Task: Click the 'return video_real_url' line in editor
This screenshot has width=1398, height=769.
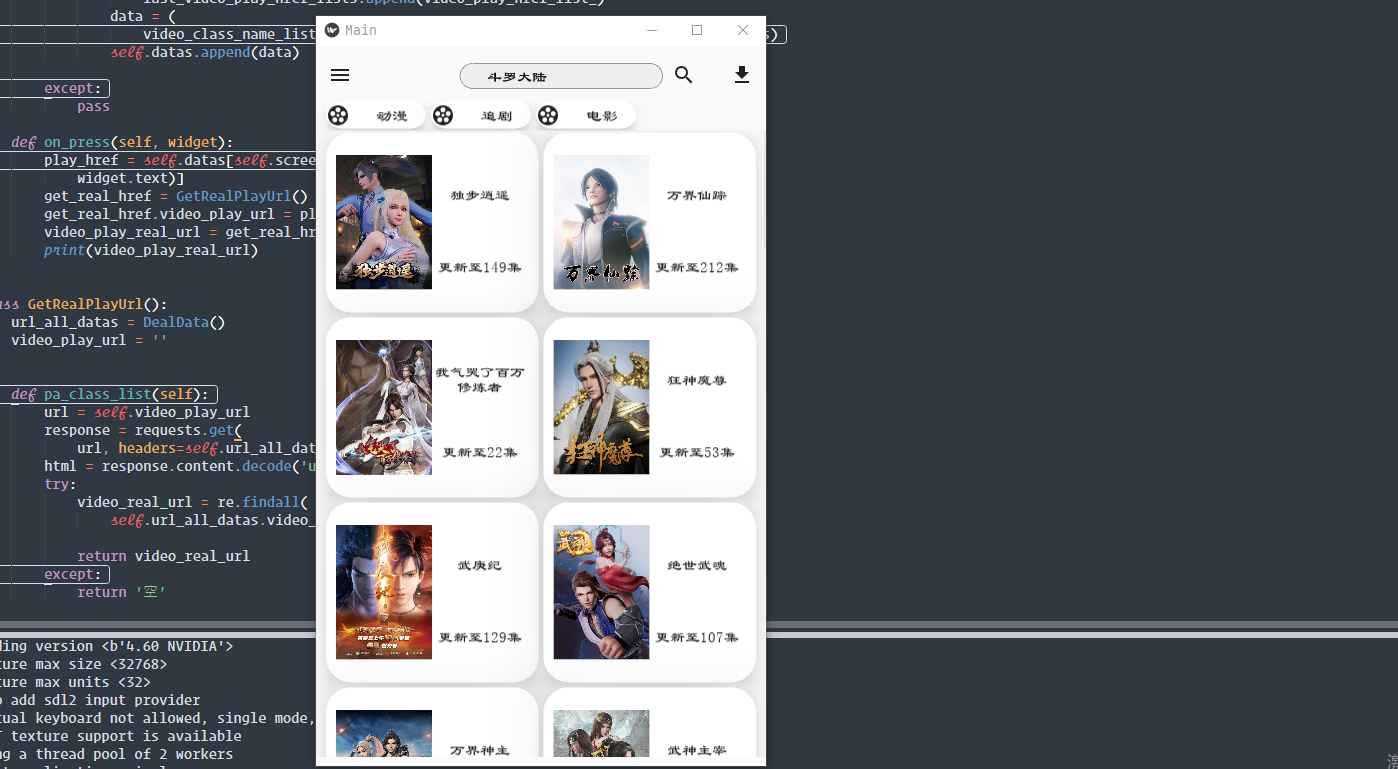Action: [x=163, y=556]
